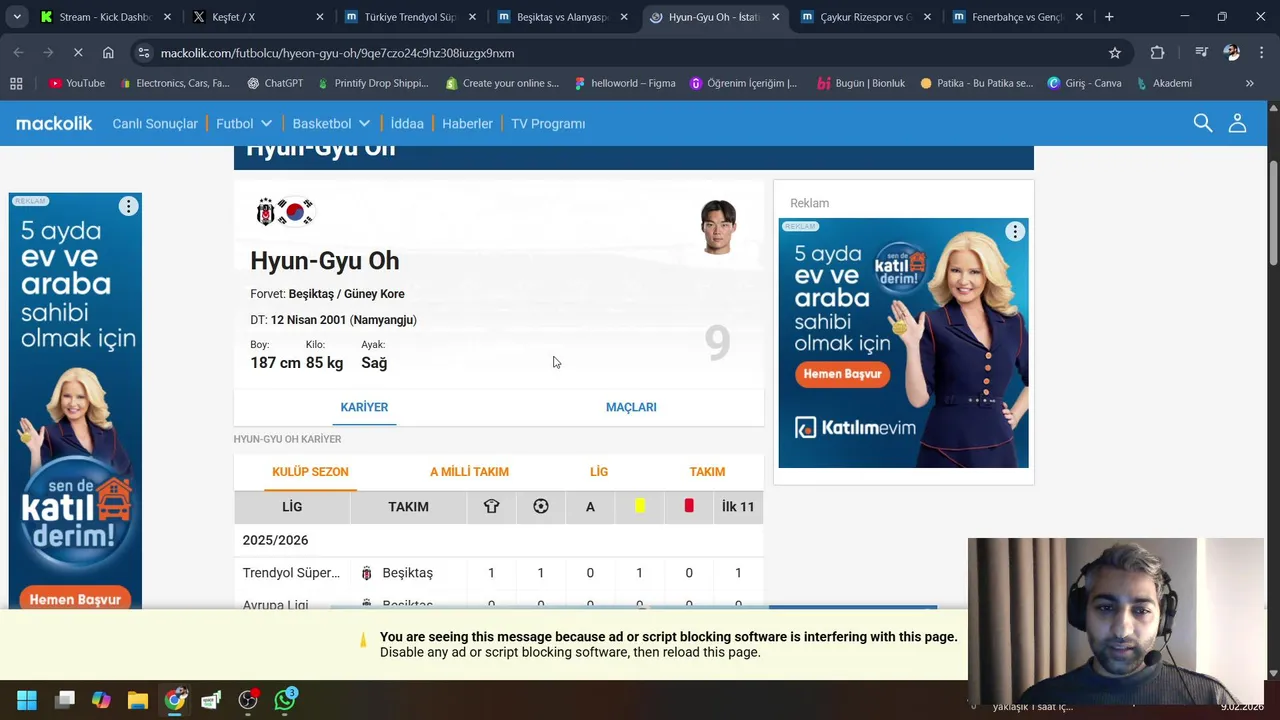Viewport: 1280px width, 720px height.
Task: Open the Chrome profile avatar
Action: 1232,53
